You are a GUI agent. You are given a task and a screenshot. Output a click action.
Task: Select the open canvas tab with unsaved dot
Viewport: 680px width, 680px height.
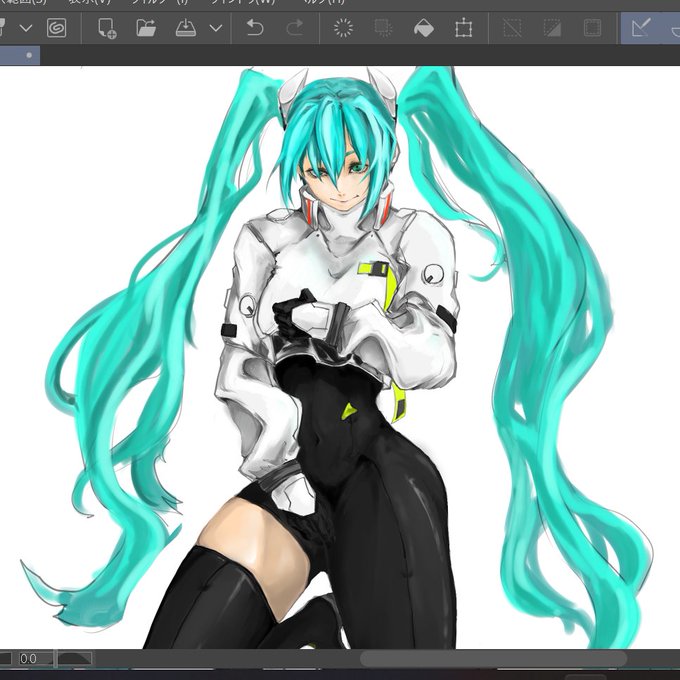20,56
